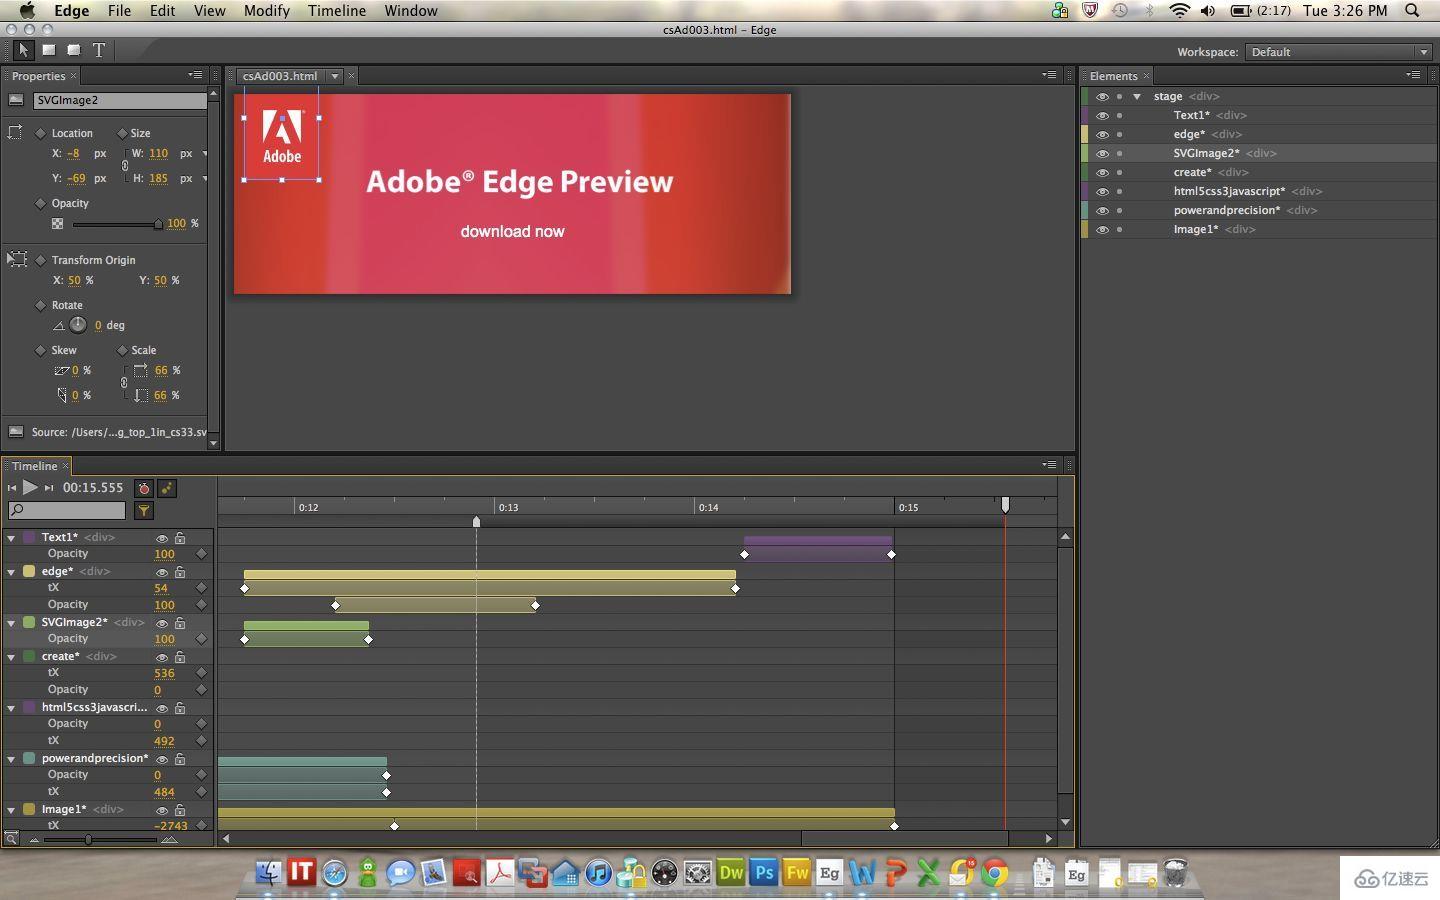
Task: Toggle the link width and height icon
Action: pos(125,166)
